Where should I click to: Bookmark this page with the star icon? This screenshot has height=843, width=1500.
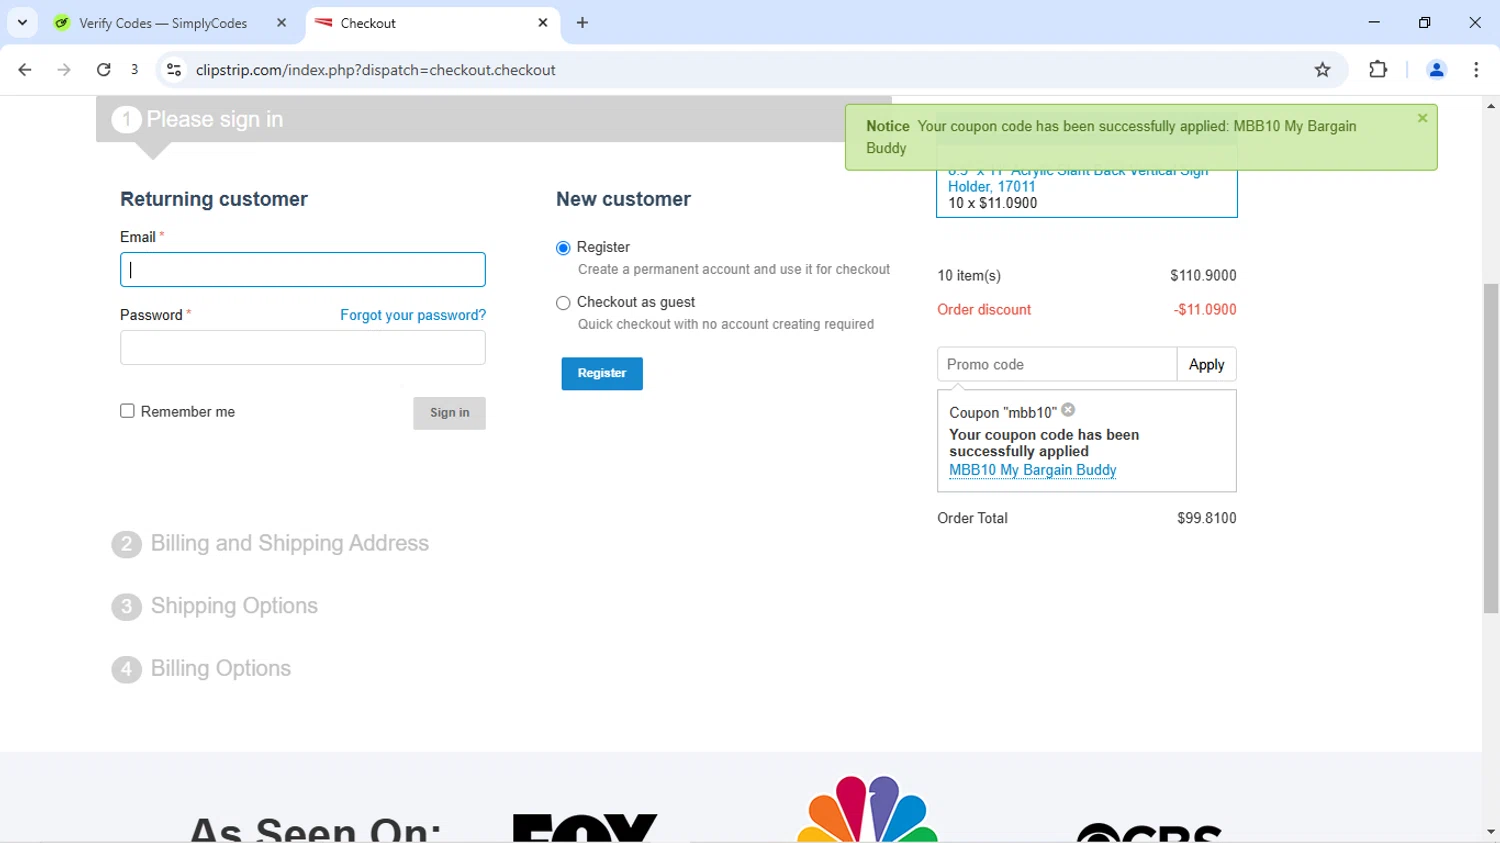1322,70
